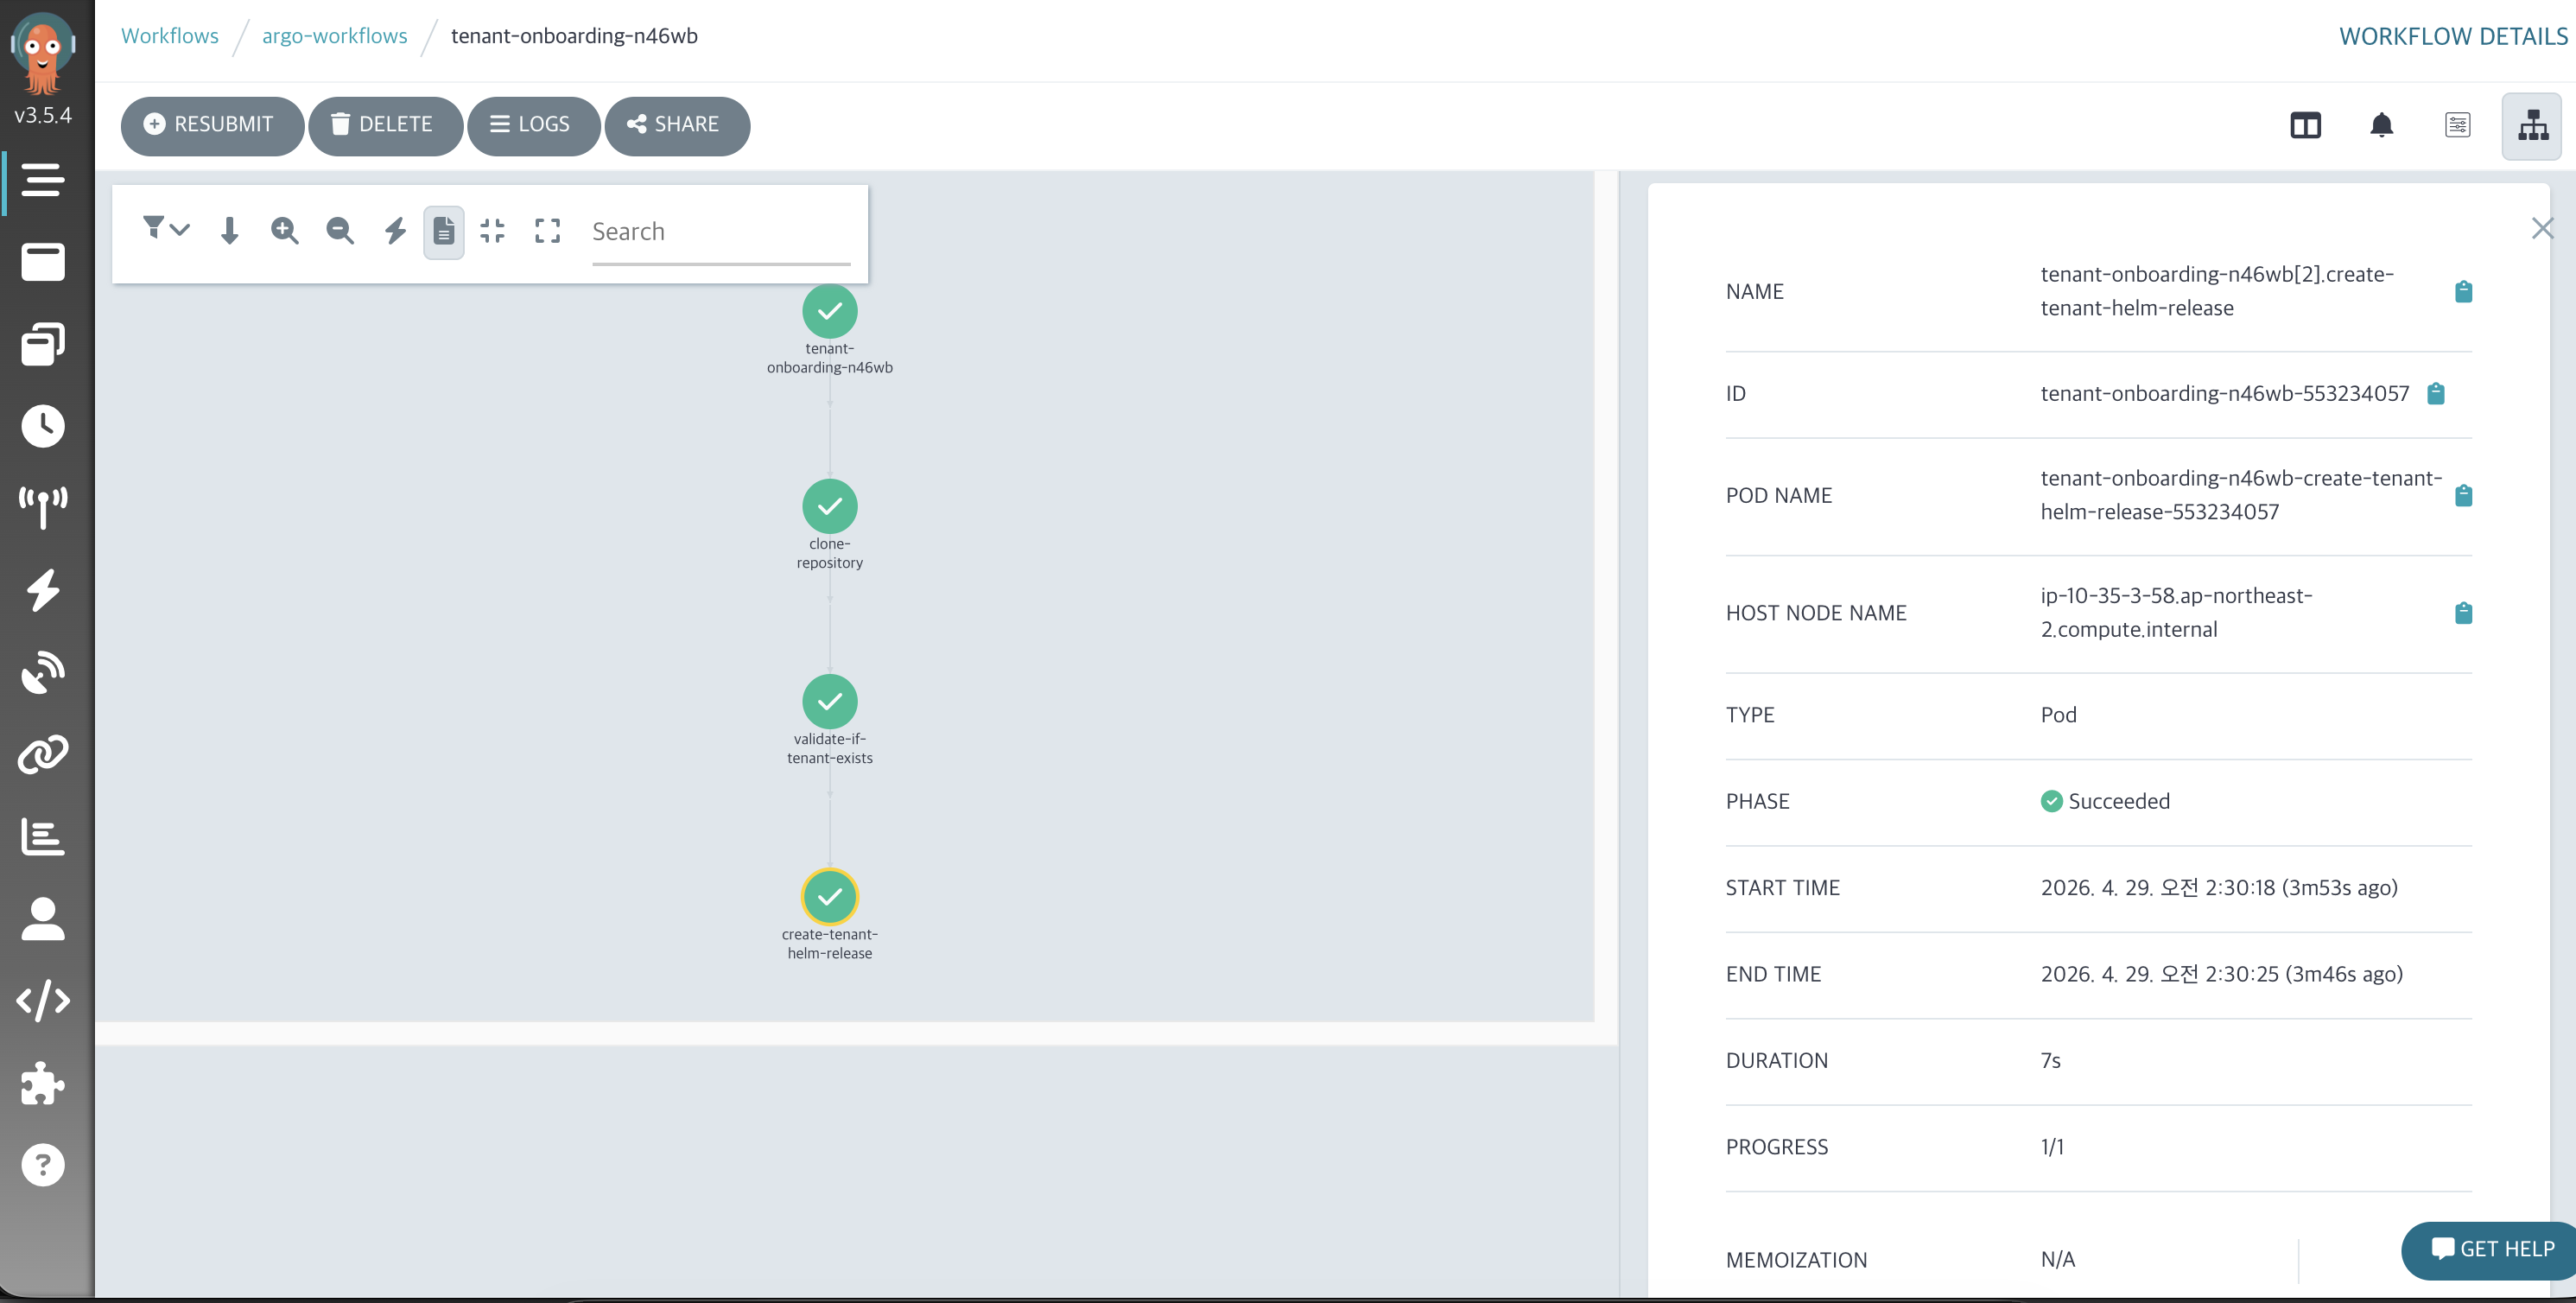Click the zoom in magnifier icon
Screen dimensions: 2576x1303
click(285, 231)
